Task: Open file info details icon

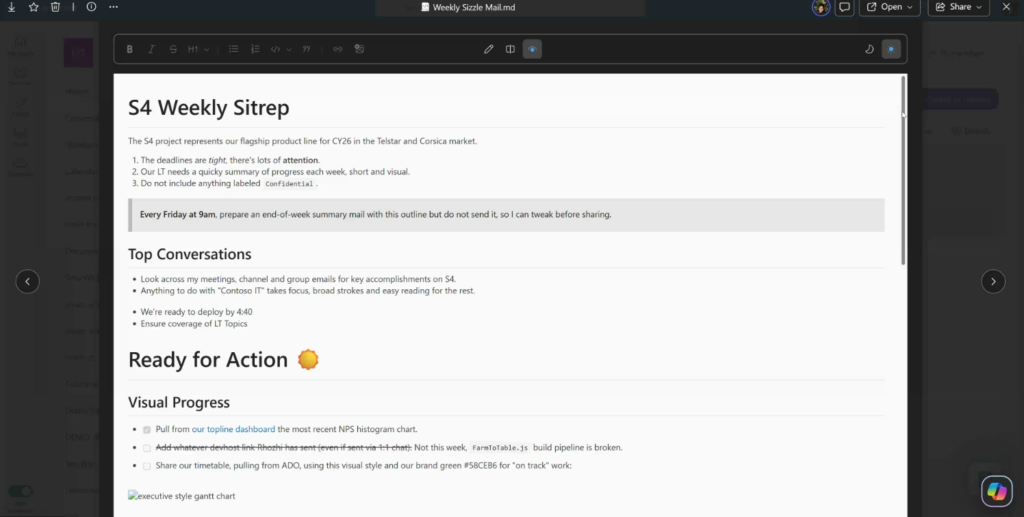Action: coord(91,7)
